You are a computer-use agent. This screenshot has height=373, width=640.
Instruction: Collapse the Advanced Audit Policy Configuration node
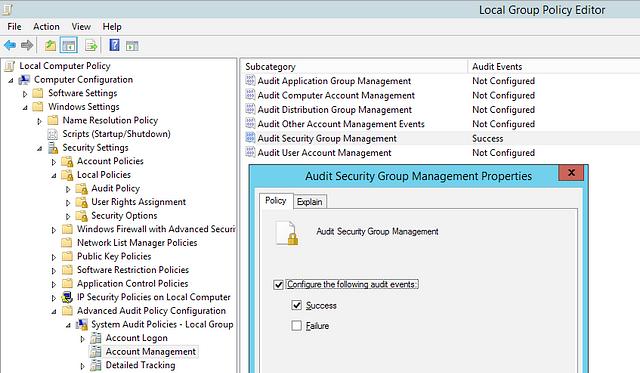coord(54,312)
